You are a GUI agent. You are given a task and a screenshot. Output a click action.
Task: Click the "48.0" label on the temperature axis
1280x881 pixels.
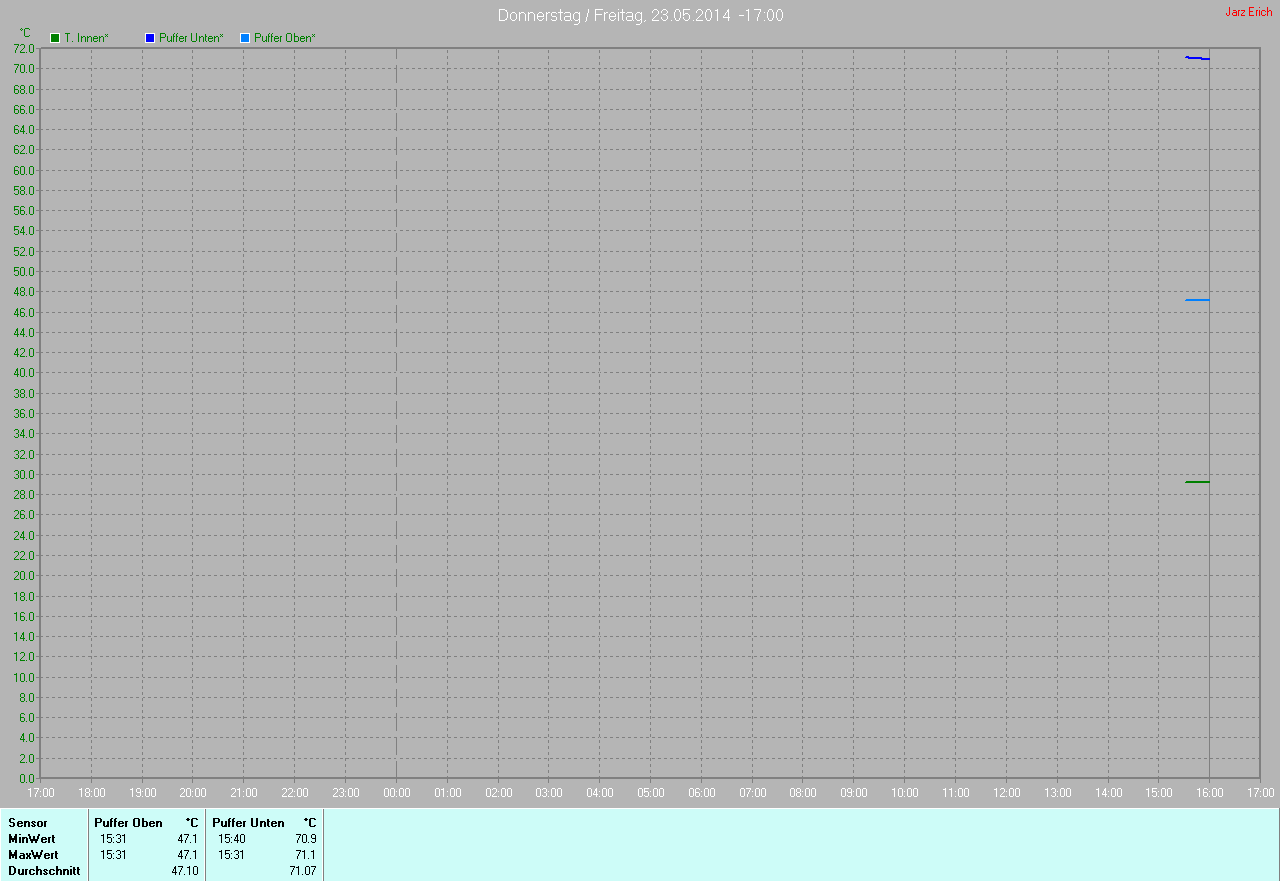(x=25, y=292)
